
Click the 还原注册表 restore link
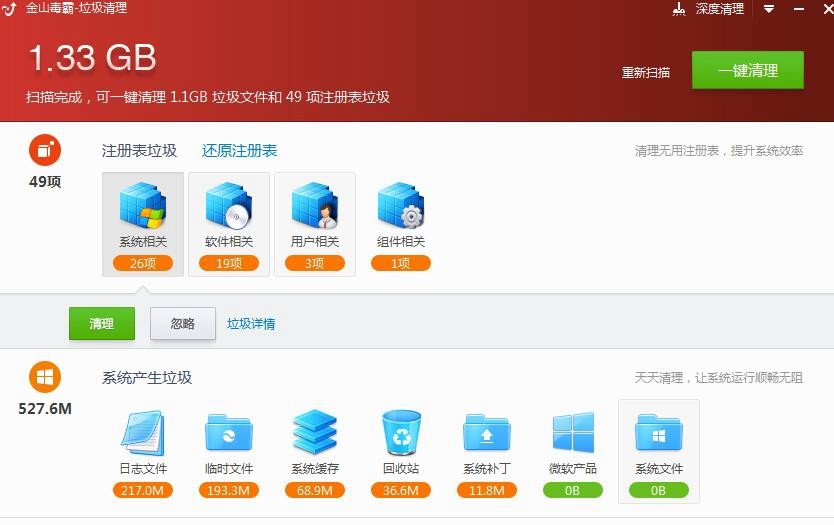(239, 151)
